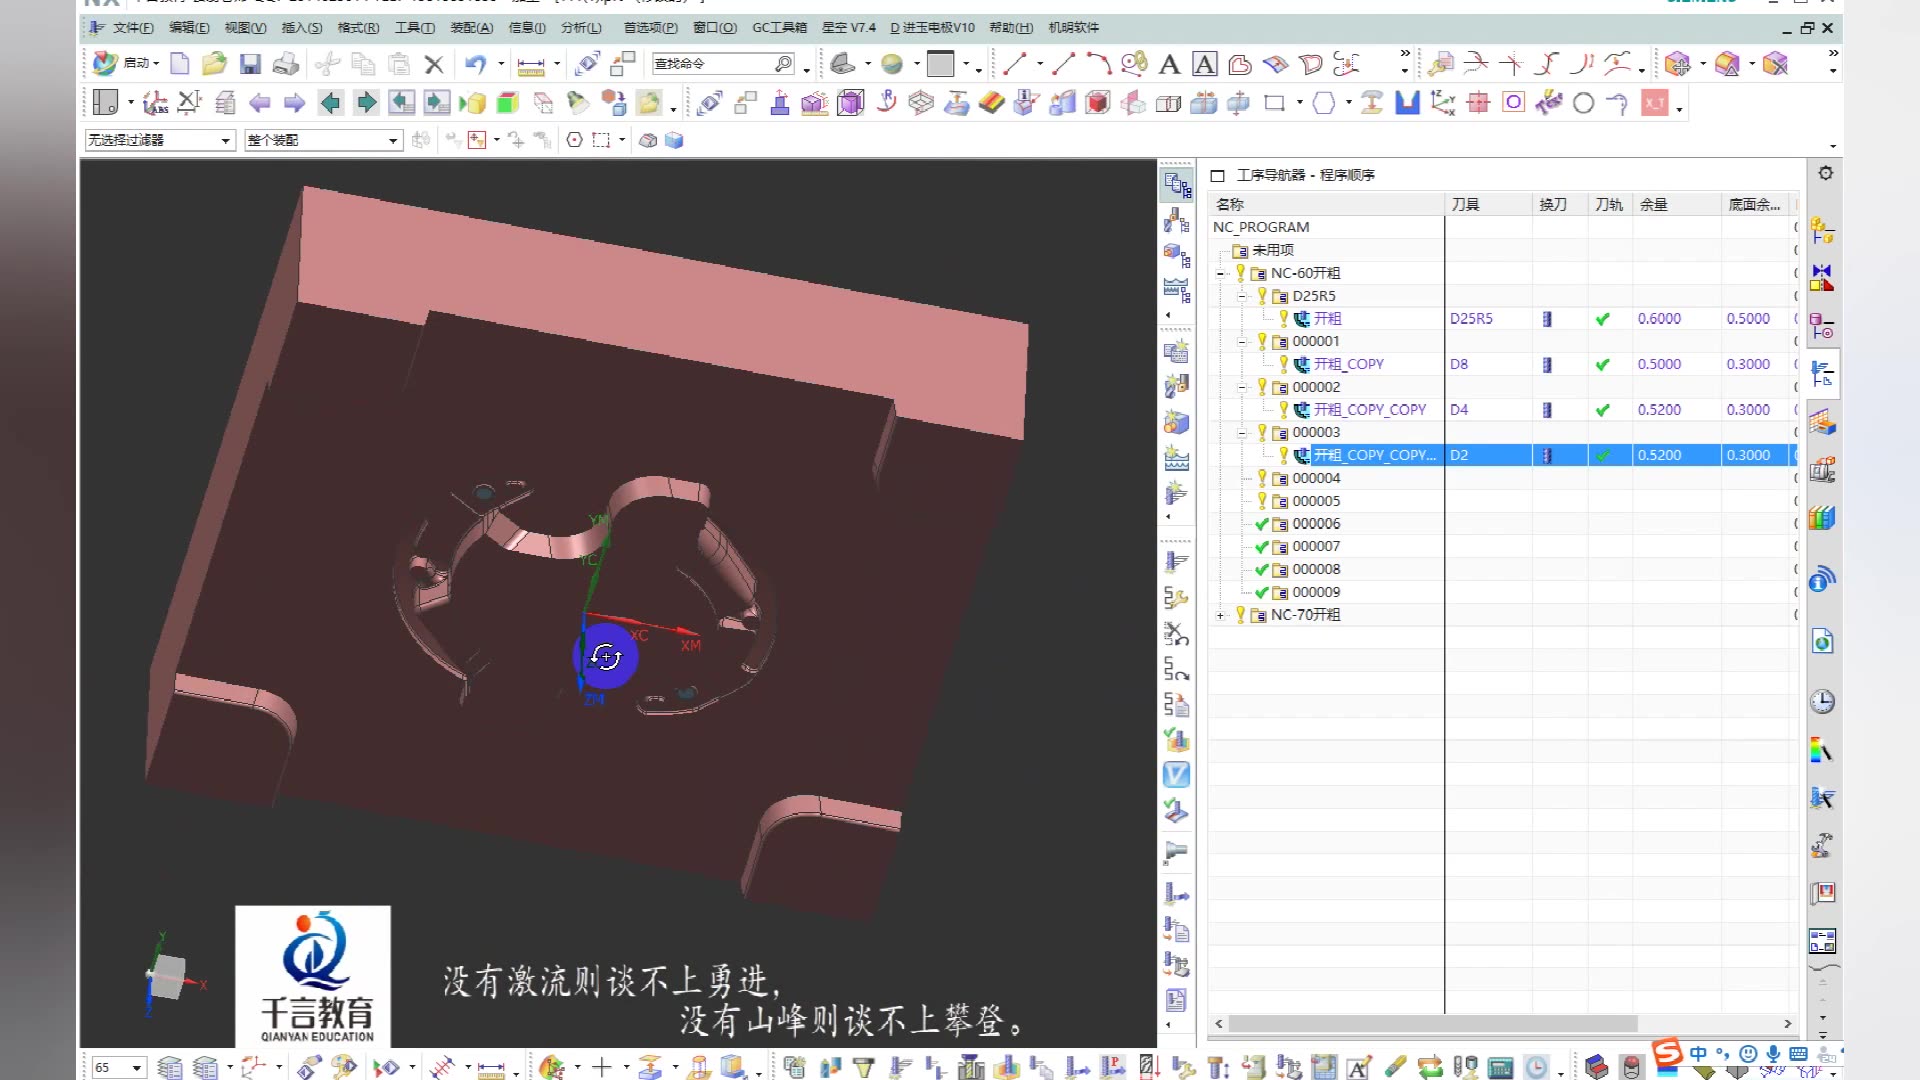Toggle checkmark on 开粗_COPY operation D8
The image size is (1920, 1080).
pos(1602,364)
